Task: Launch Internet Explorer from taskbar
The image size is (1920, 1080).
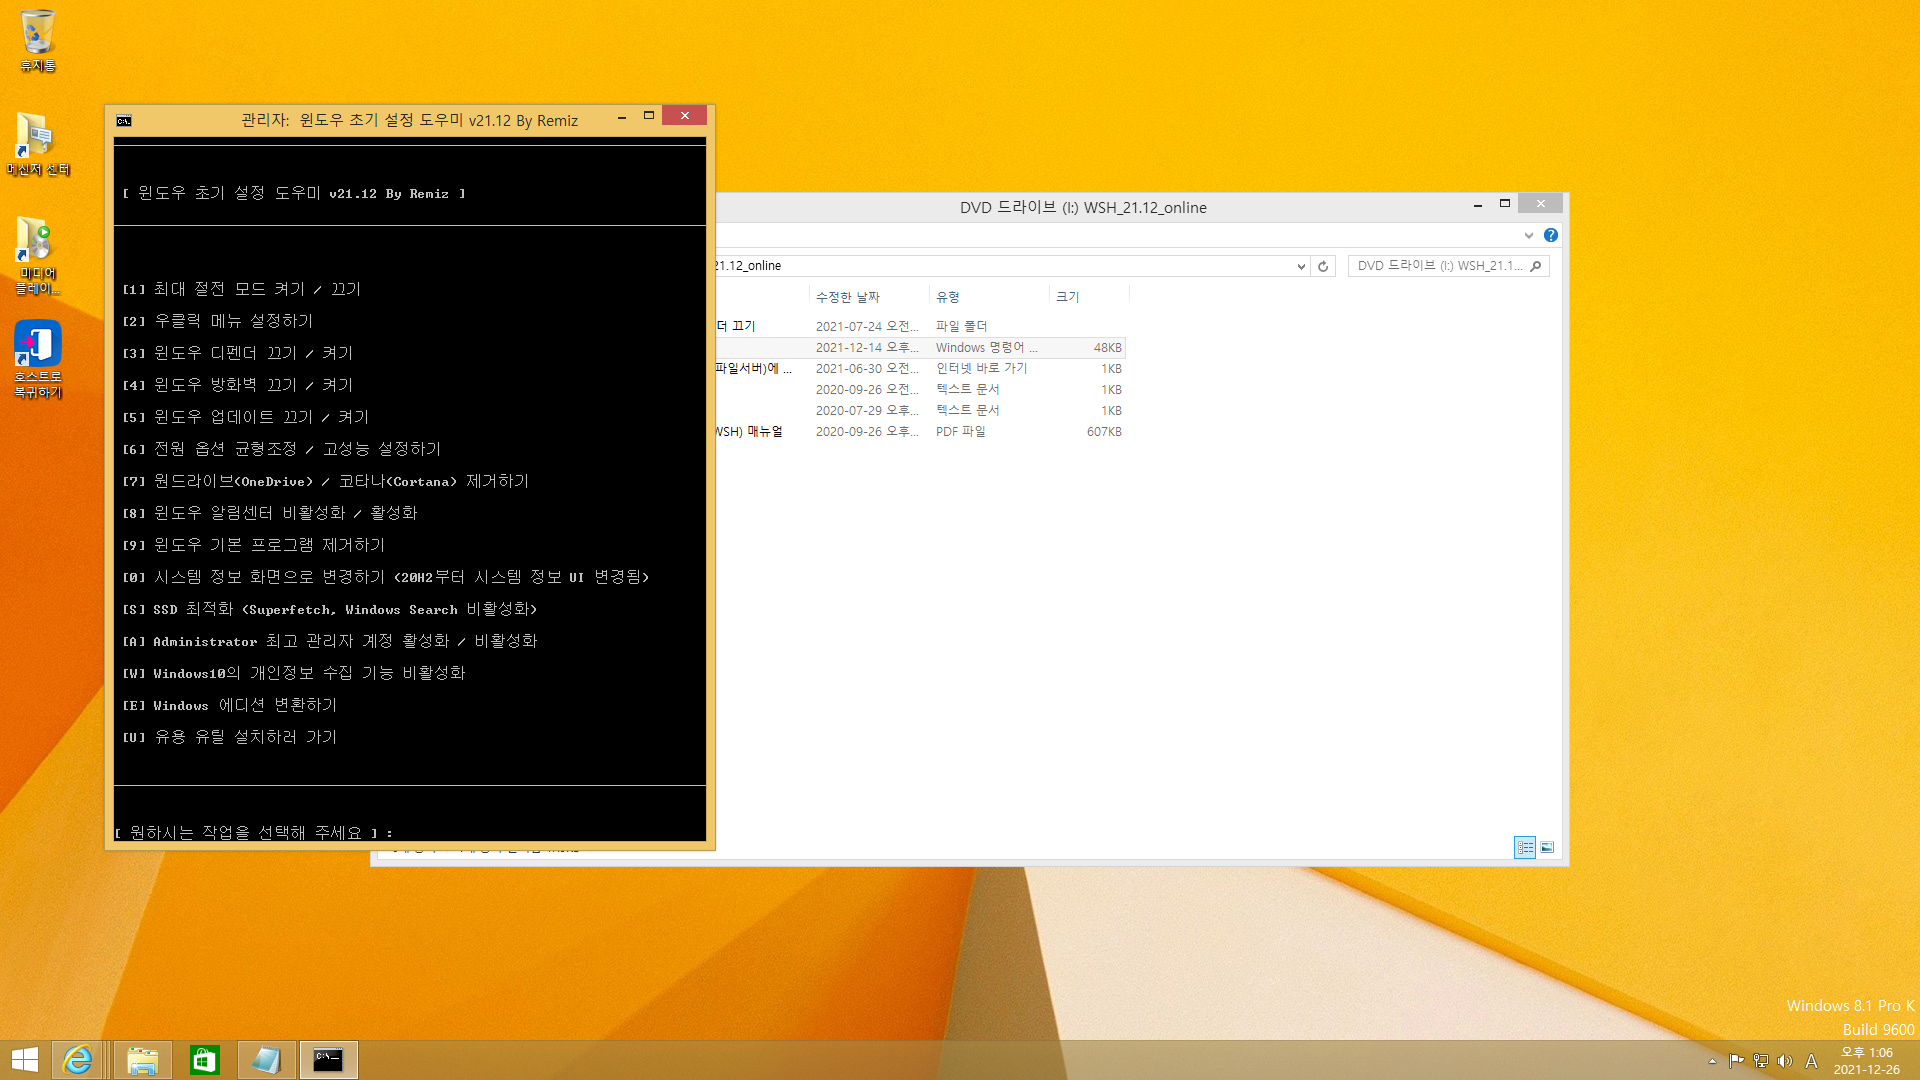Action: coord(78,1060)
